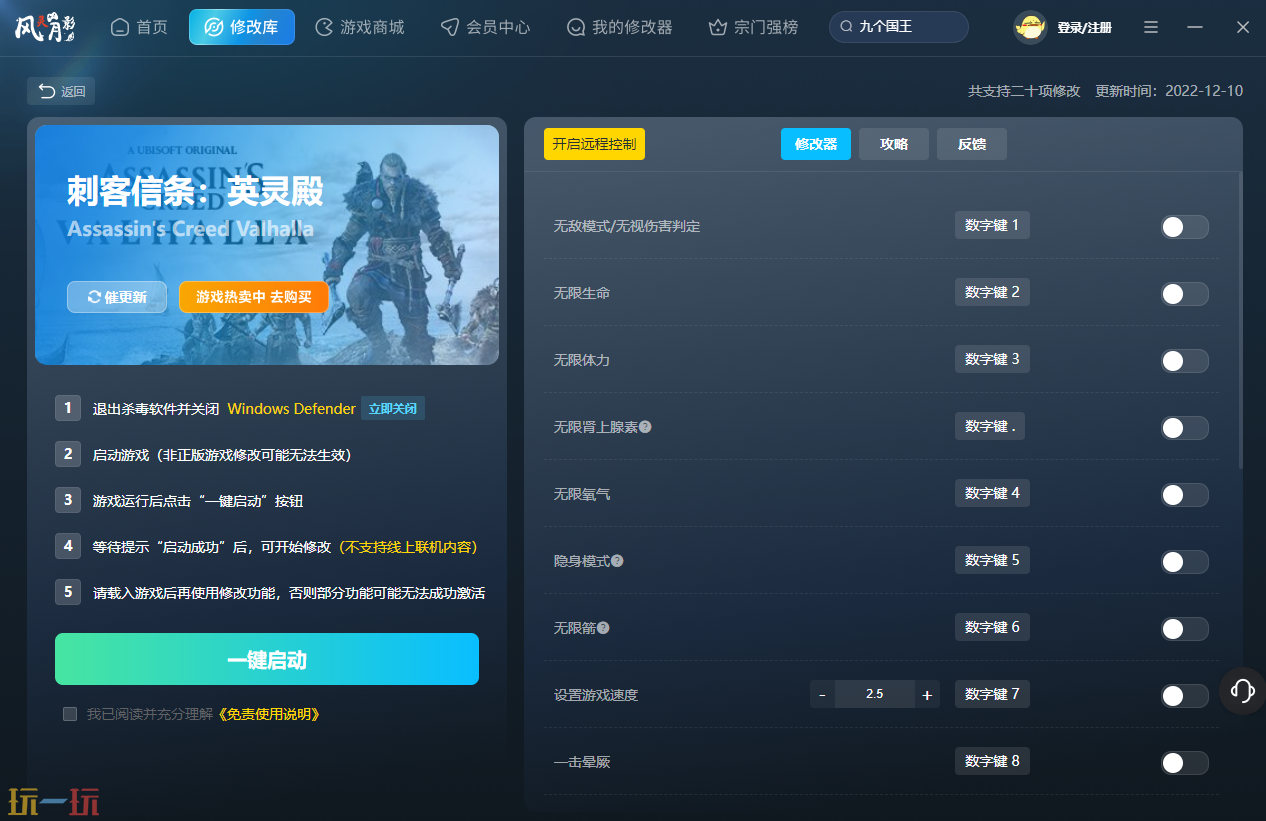Click the 风灵月影 logo
Image resolution: width=1266 pixels, height=821 pixels.
[45, 27]
